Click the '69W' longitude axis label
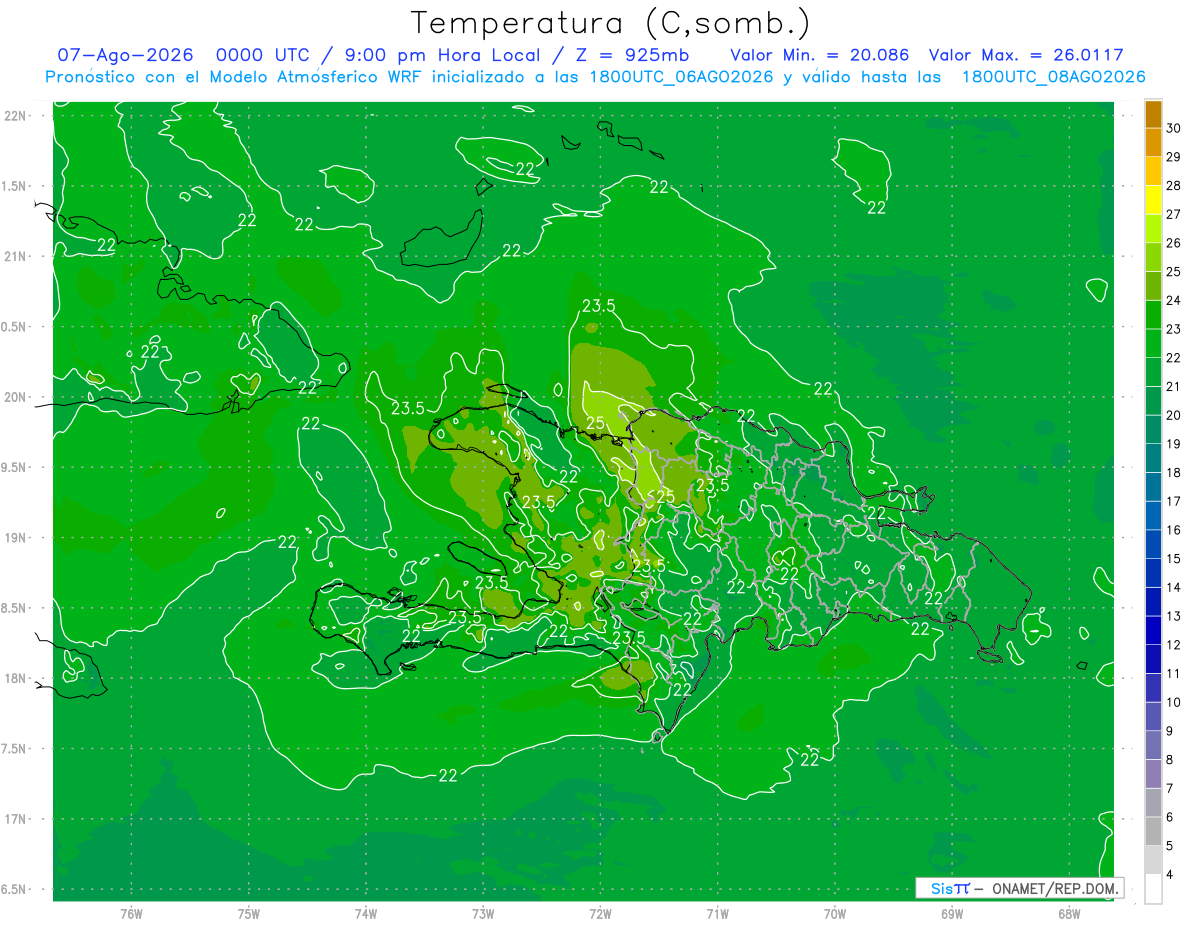The image size is (1200, 927). 951,913
